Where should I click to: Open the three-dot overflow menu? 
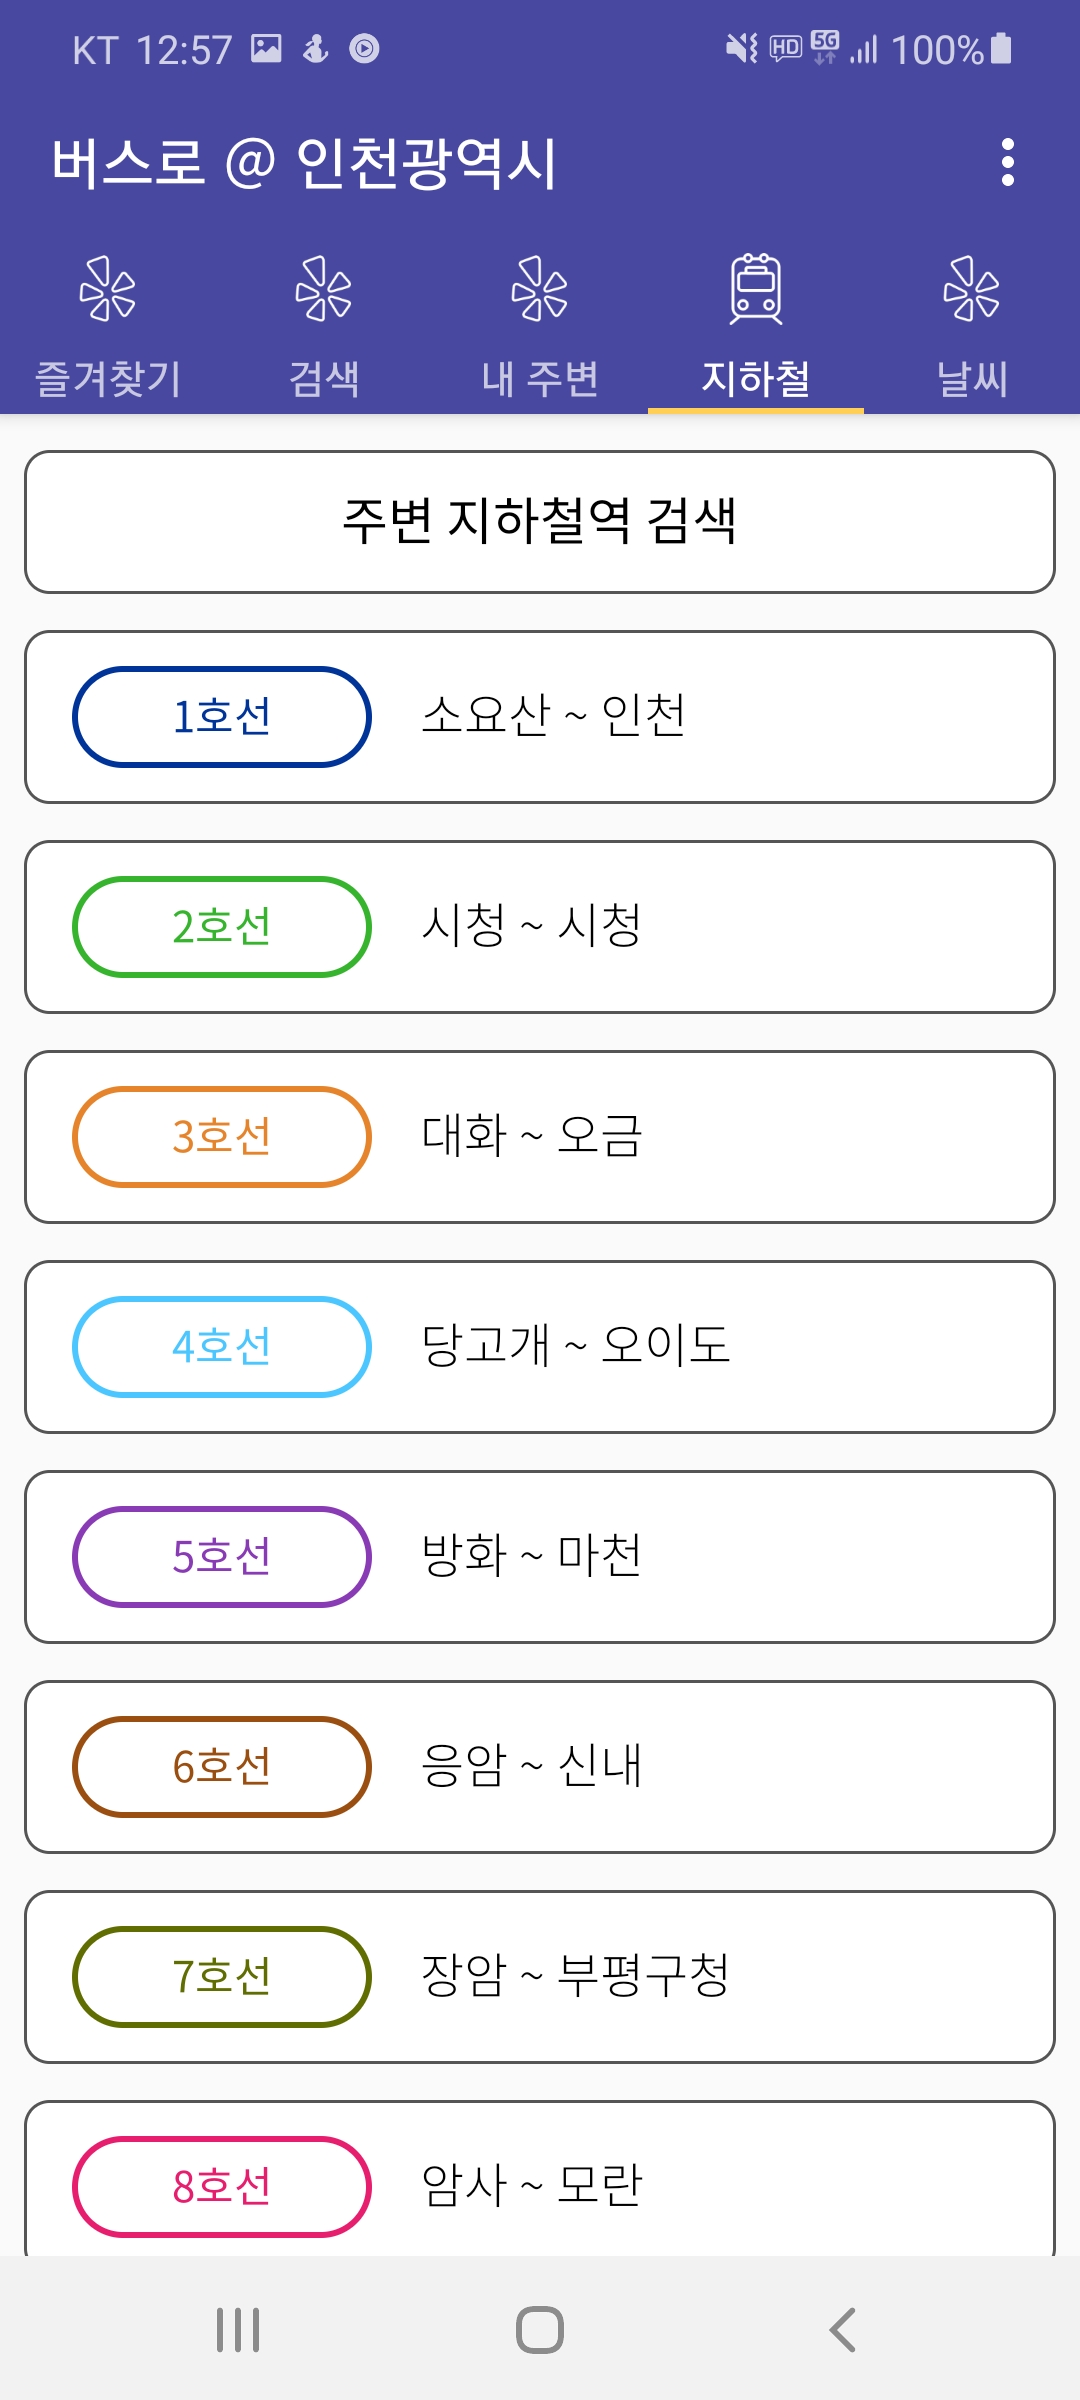click(x=1007, y=162)
